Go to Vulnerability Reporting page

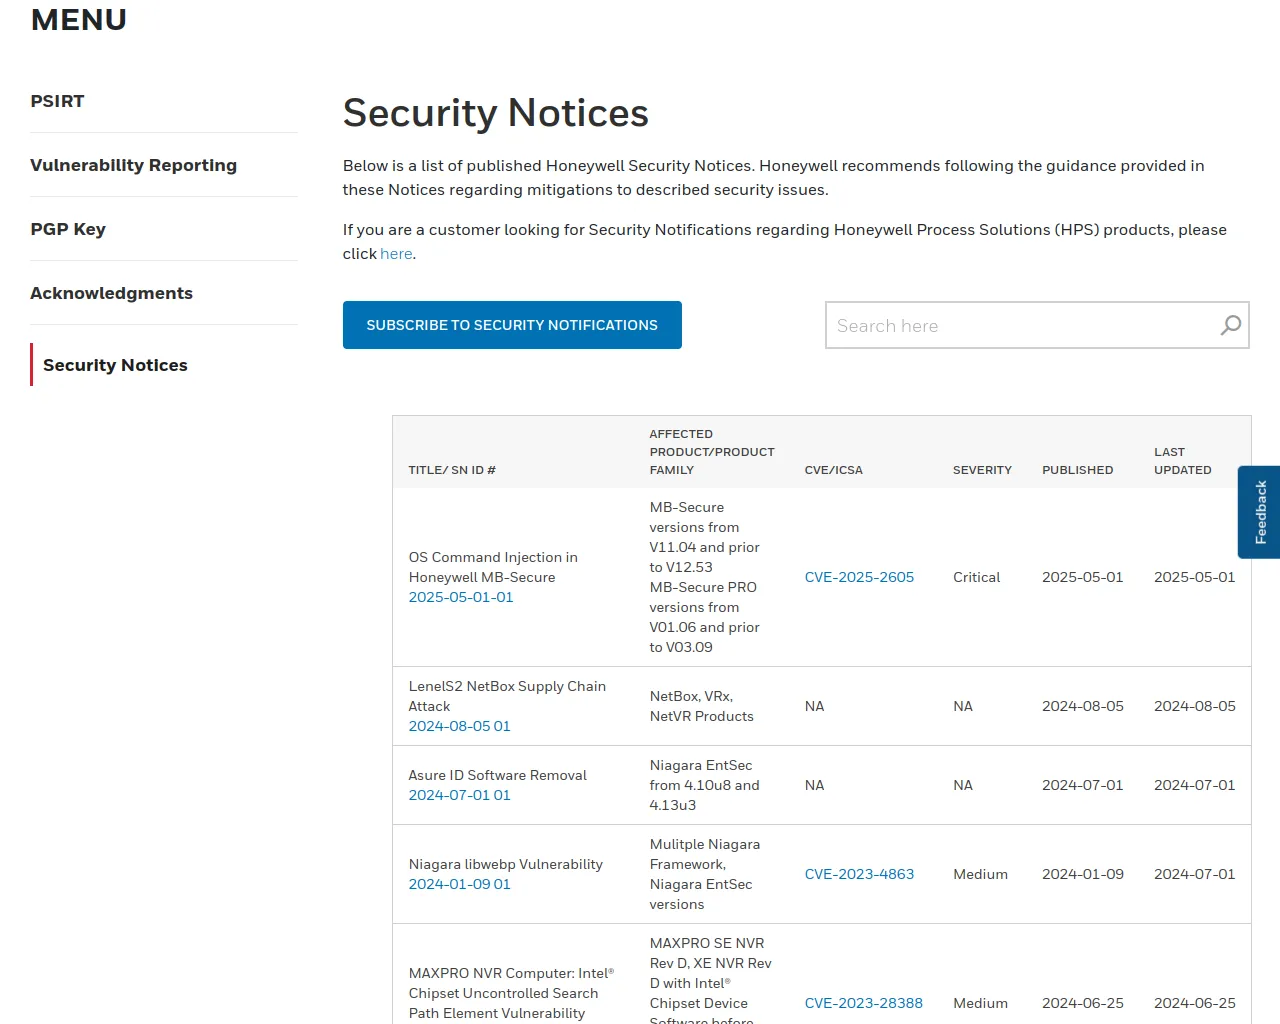(133, 165)
